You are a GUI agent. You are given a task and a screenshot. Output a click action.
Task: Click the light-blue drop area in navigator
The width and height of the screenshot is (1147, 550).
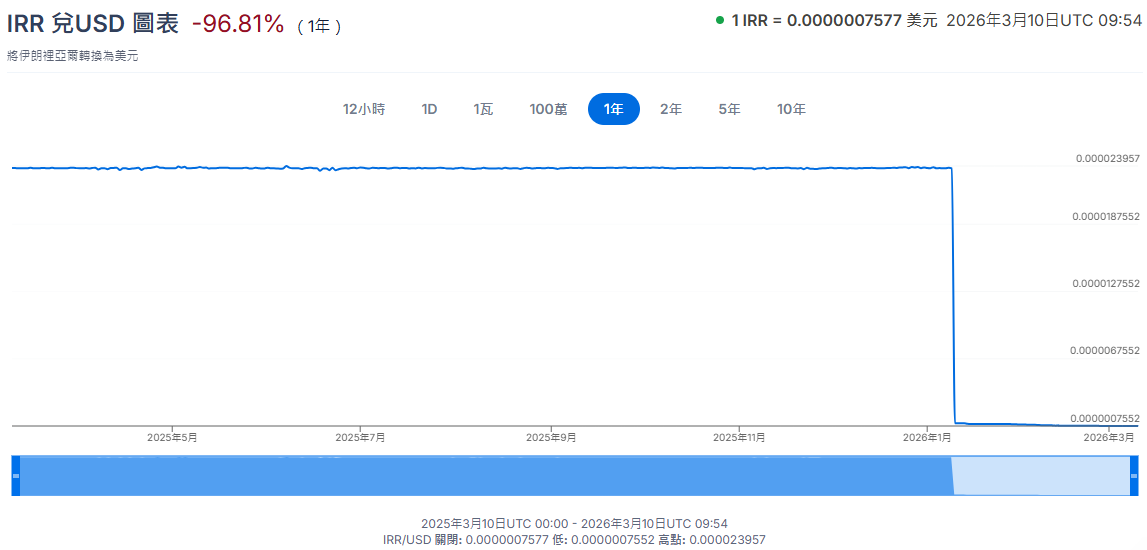pos(1040,476)
